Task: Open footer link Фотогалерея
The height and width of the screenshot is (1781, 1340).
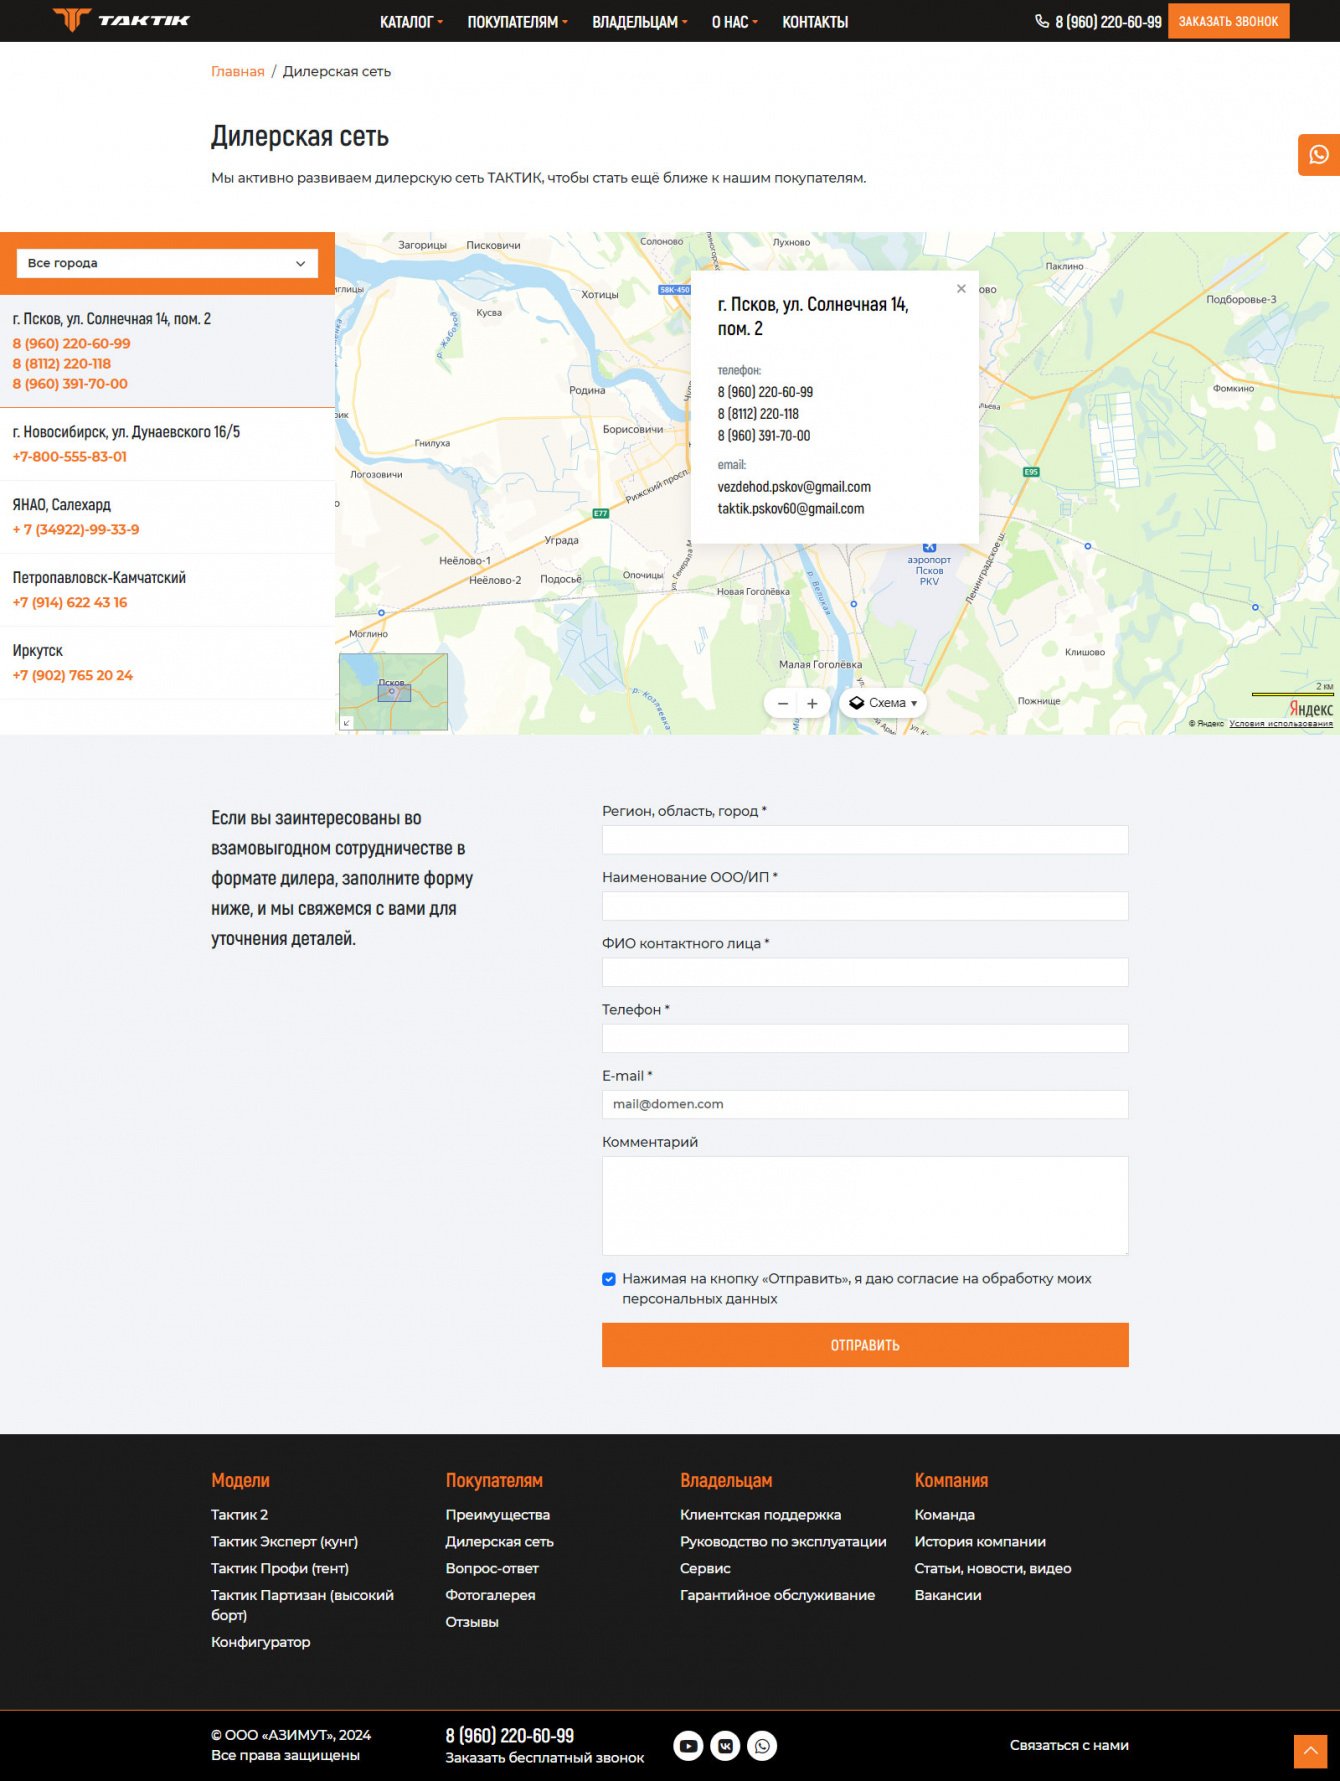Action: pos(490,1596)
